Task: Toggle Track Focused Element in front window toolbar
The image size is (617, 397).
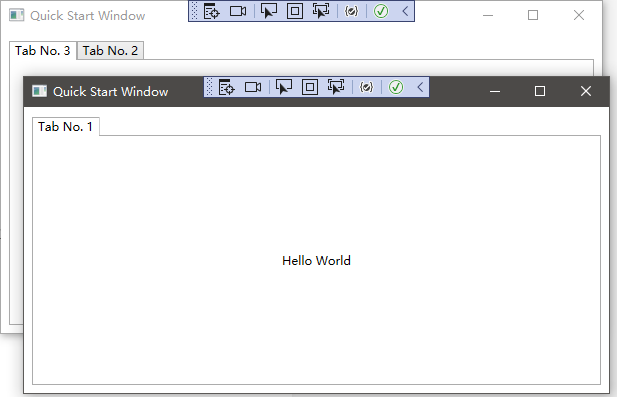Action: pyautogui.click(x=336, y=87)
